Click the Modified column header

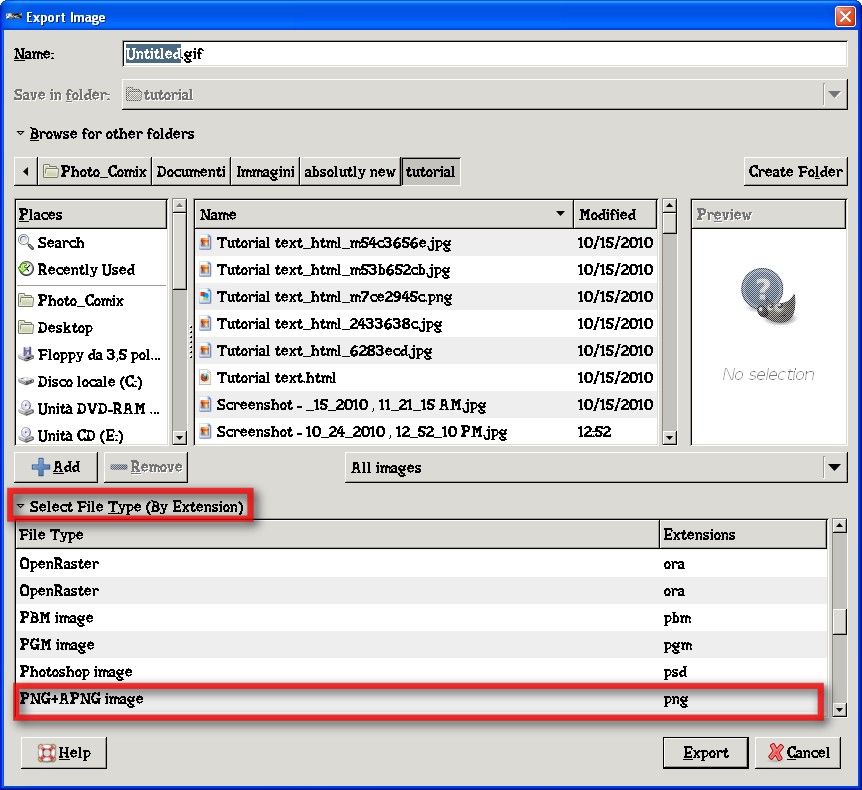[615, 214]
